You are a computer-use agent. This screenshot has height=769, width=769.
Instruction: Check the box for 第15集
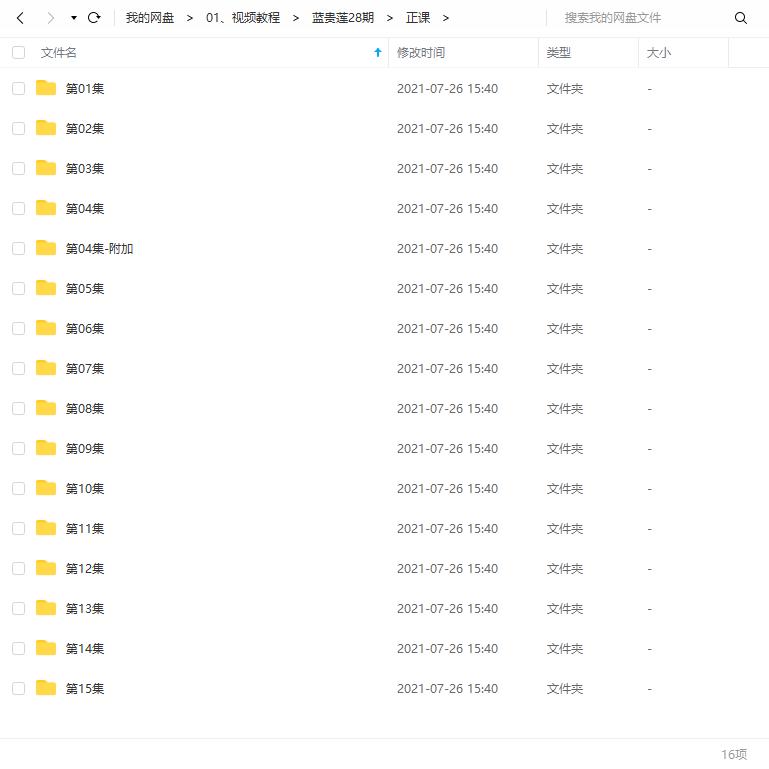click(19, 689)
